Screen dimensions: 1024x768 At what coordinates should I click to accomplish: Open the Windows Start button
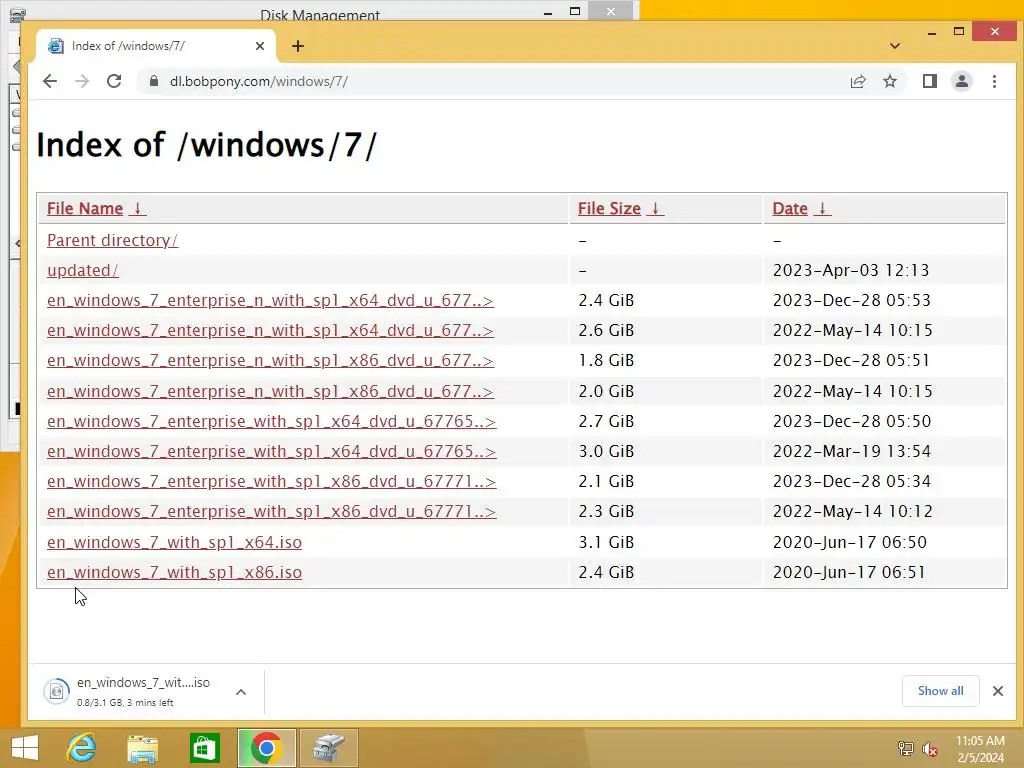point(24,748)
